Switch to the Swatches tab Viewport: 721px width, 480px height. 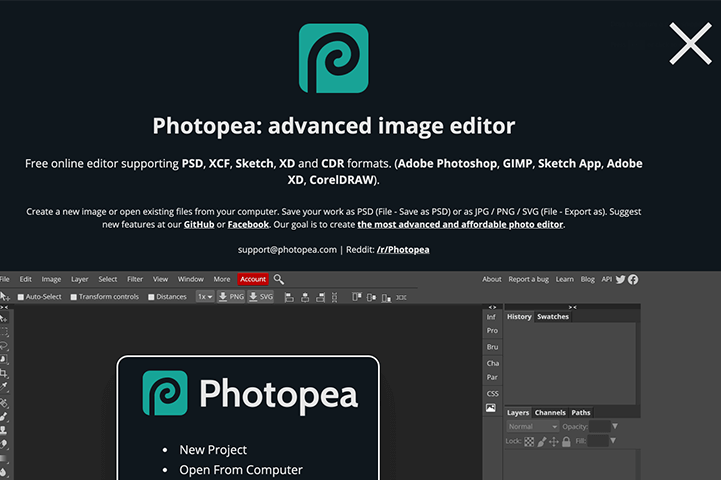pyautogui.click(x=553, y=316)
